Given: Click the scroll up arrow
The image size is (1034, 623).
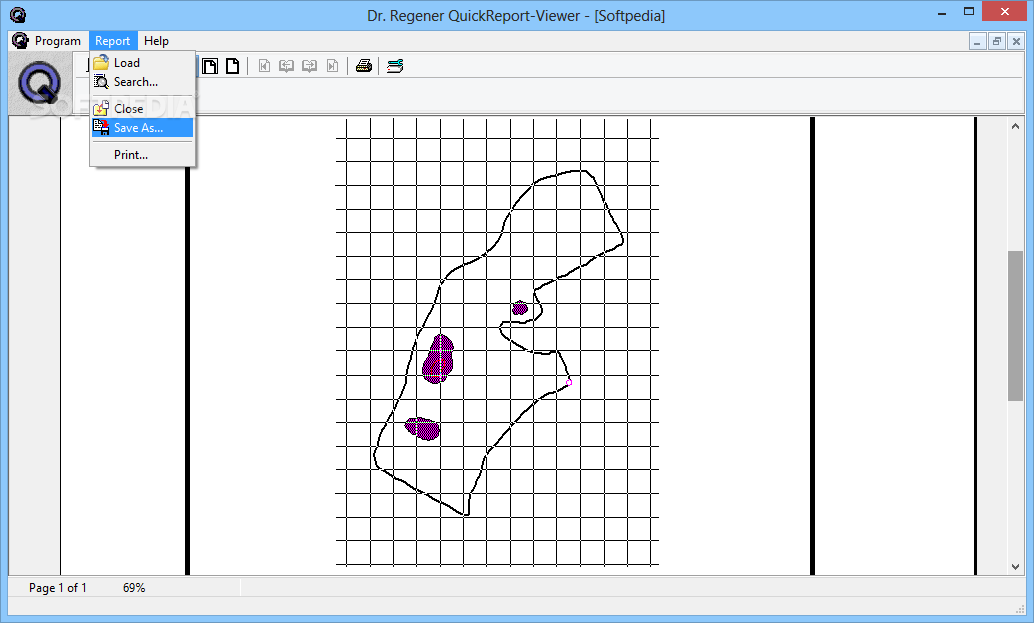Looking at the screenshot, I should click(1015, 126).
